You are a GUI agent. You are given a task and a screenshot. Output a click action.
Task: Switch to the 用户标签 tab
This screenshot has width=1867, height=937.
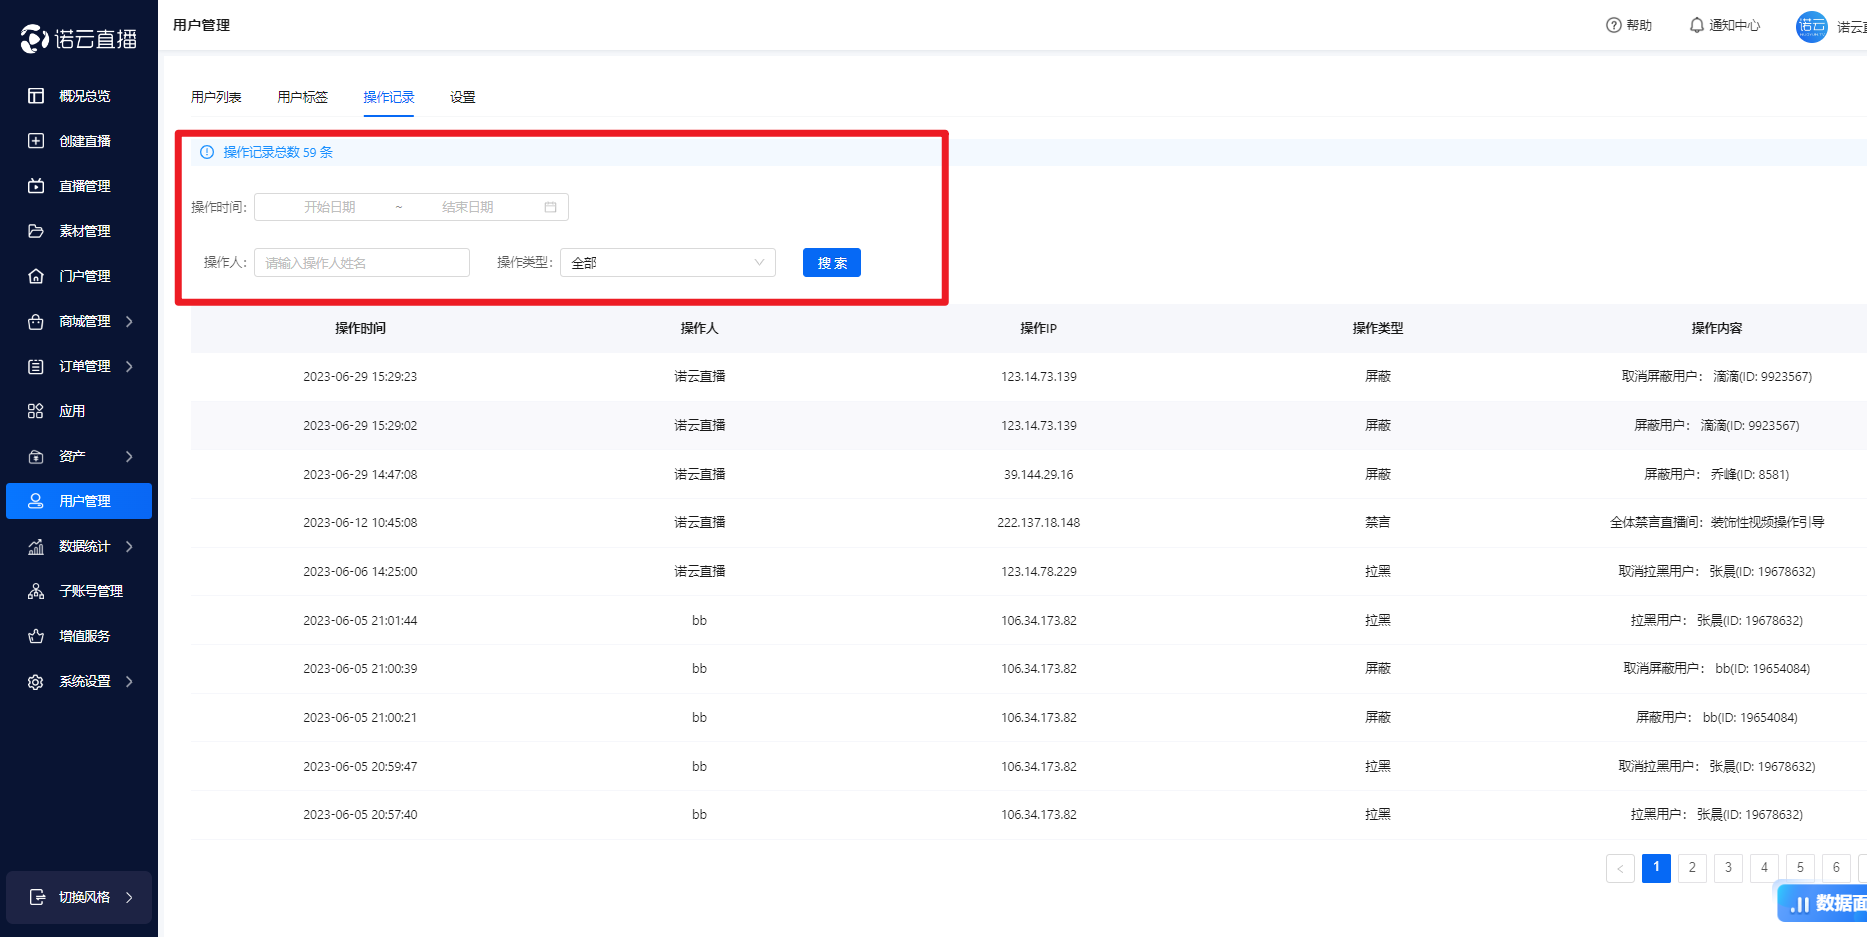(302, 97)
